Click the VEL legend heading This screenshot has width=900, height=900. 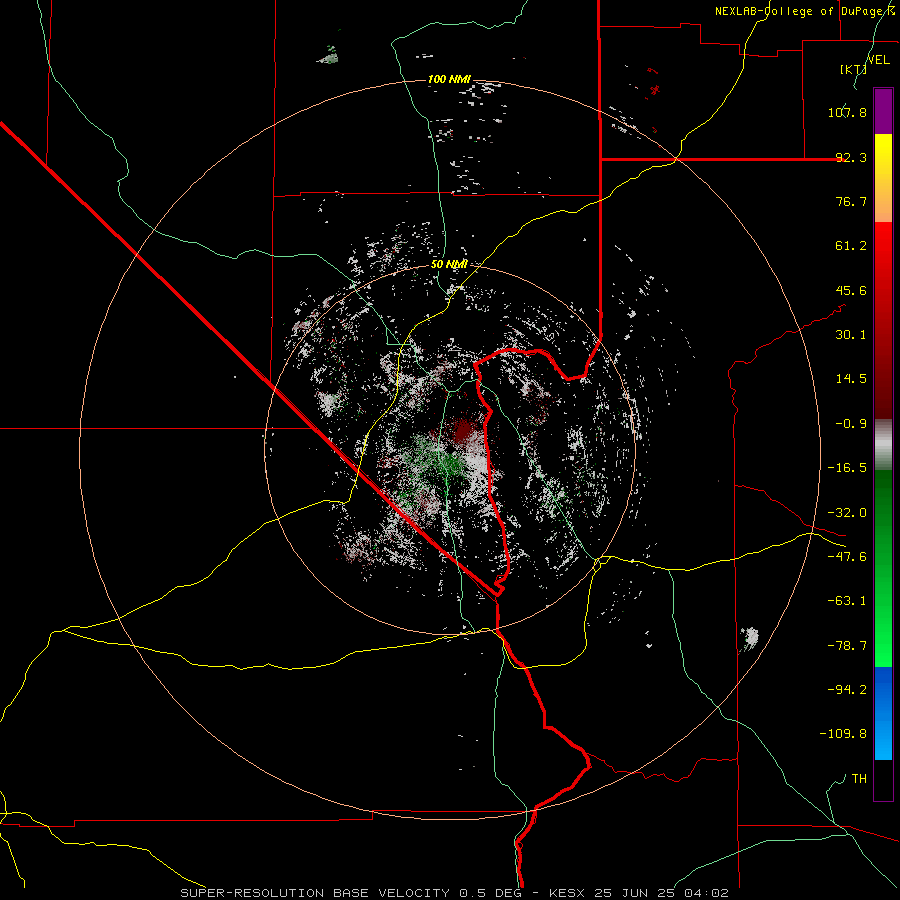[878, 60]
